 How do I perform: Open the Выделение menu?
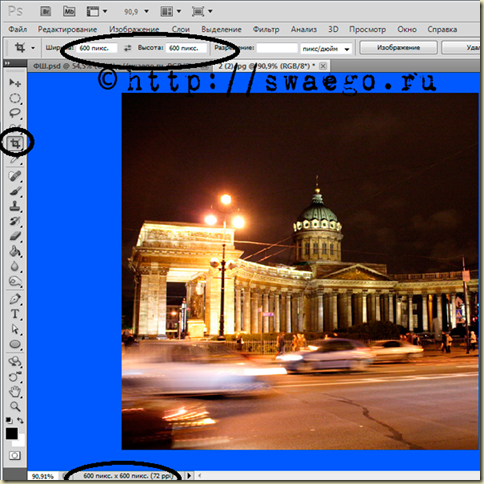(x=221, y=29)
